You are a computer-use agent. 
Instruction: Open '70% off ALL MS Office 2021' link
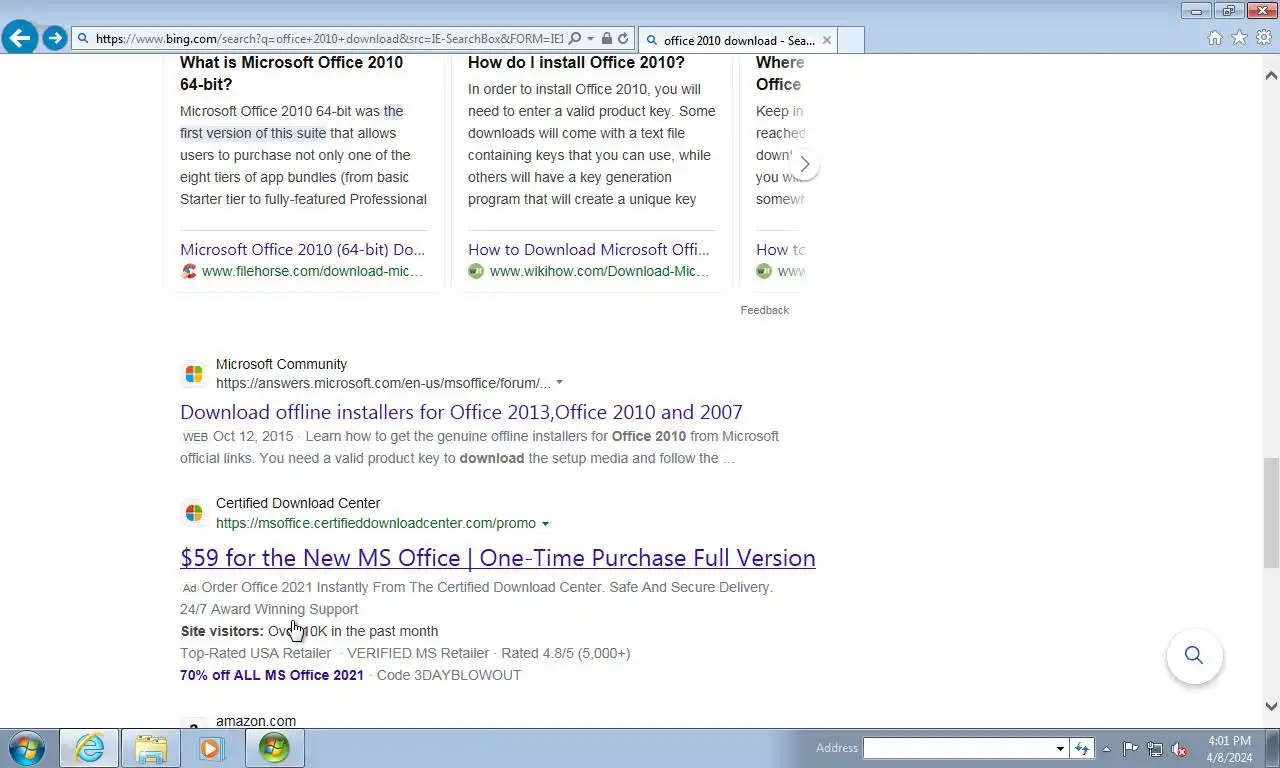pos(272,675)
